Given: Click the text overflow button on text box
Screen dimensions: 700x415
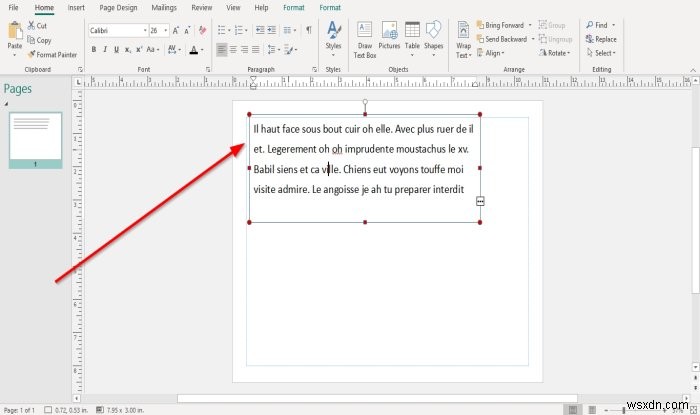Looking at the screenshot, I should tap(480, 202).
